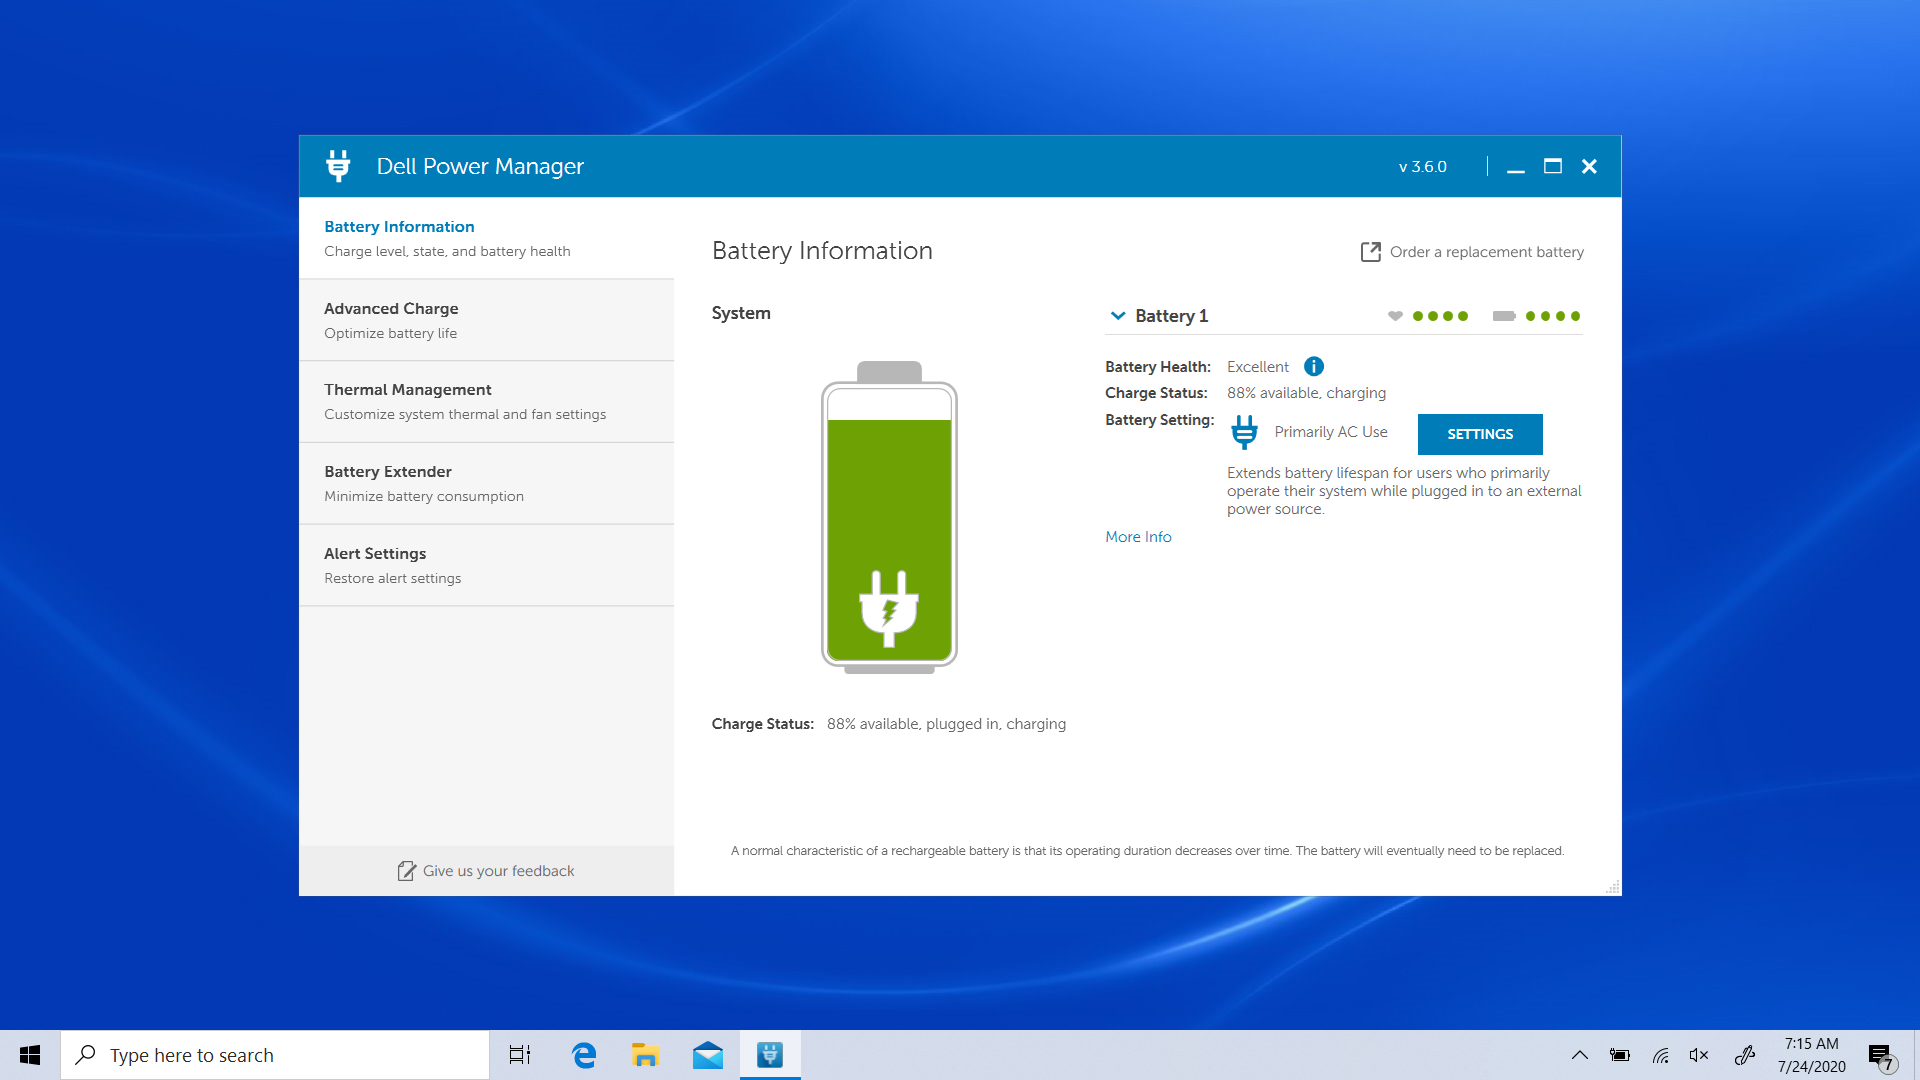Open network Wi-Fi tray icon
Screen dimensions: 1920x1080
(1660, 1055)
